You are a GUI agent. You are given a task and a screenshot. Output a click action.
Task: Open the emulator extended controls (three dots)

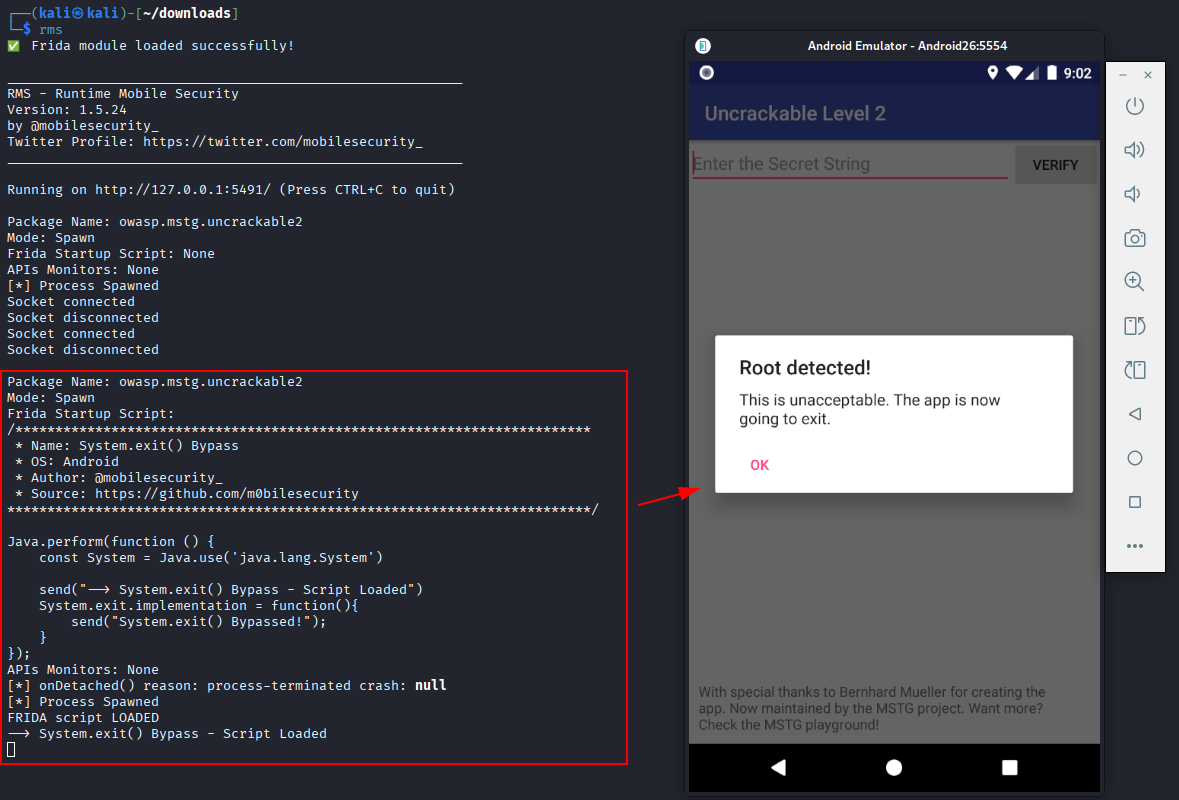pyautogui.click(x=1134, y=546)
